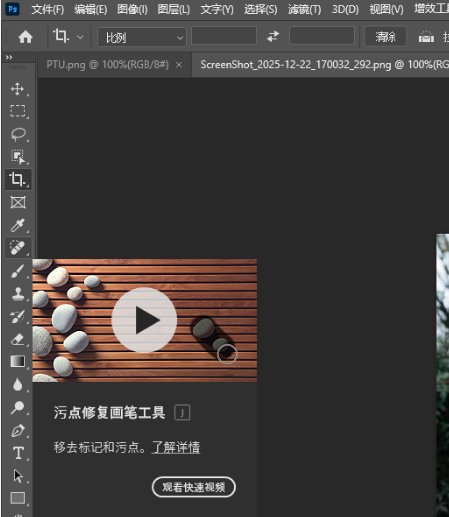449x517 pixels.
Task: Expand the toolbox panel double arrows
Action: (9, 57)
